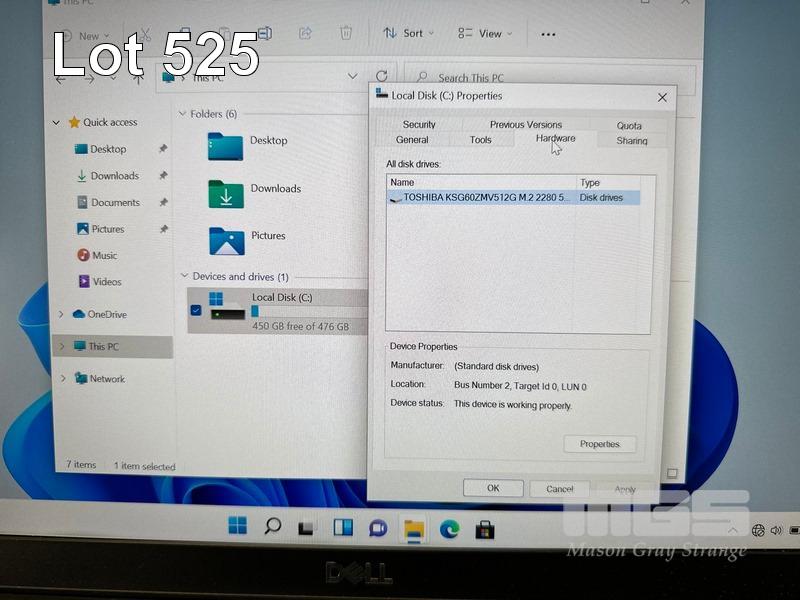Select the TOSHIBA KSG60ZMV512G disk entry

(485, 198)
